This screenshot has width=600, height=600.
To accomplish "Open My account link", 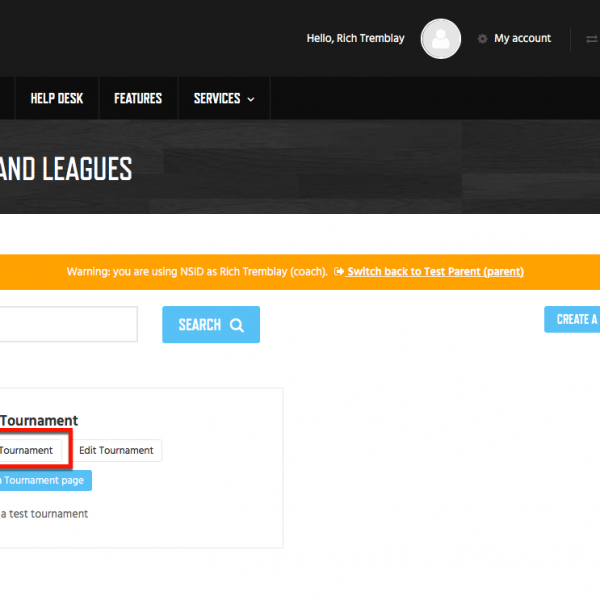I will 522,38.
